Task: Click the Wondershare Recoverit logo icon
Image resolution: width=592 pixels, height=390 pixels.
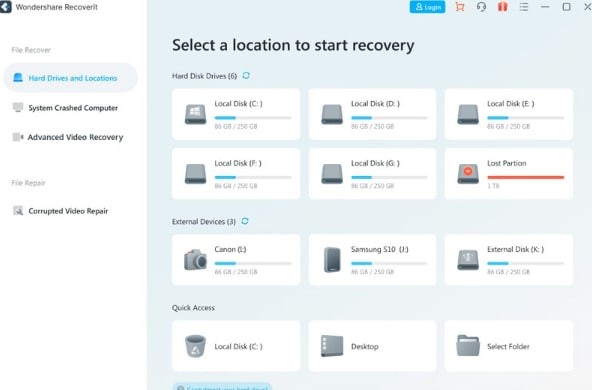Action: pos(6,7)
